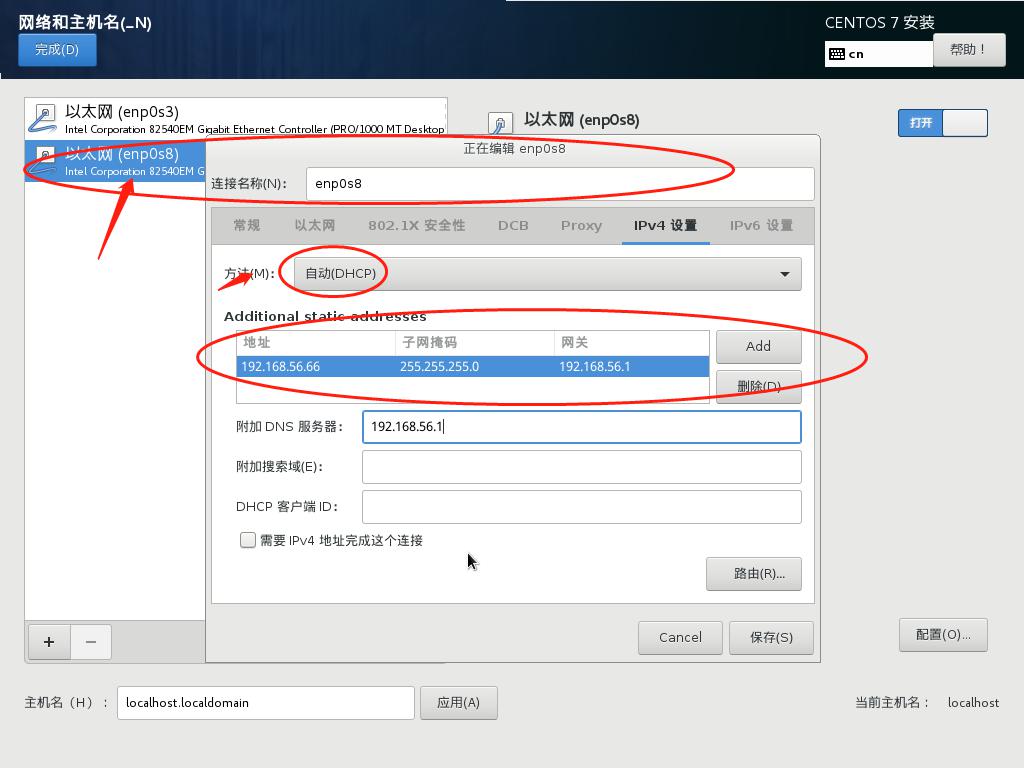The height and width of the screenshot is (768, 1024).
Task: Click the Netmask (子网掩码) column header
Action: click(474, 343)
